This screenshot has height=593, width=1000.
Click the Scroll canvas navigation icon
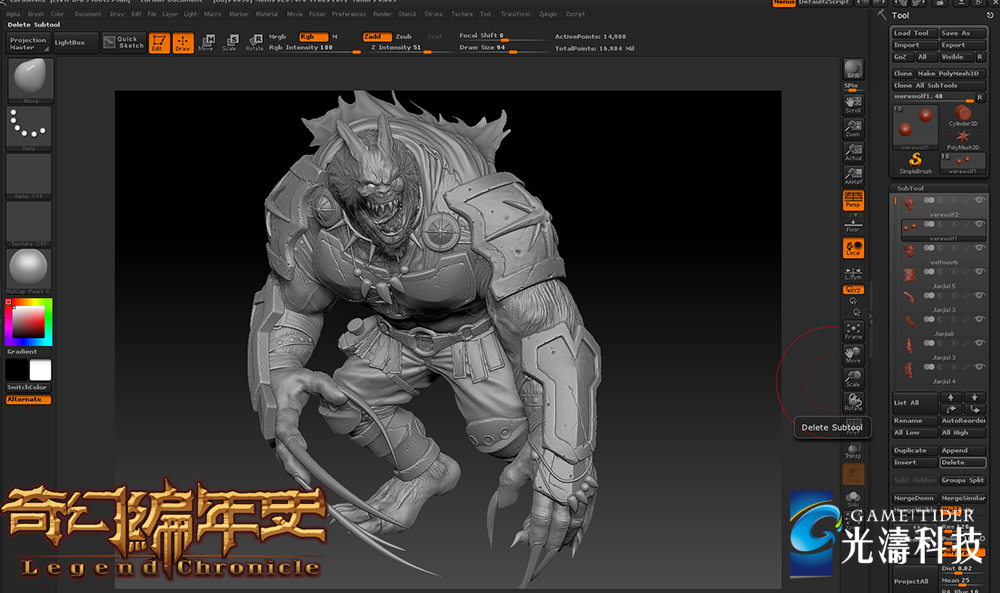853,105
